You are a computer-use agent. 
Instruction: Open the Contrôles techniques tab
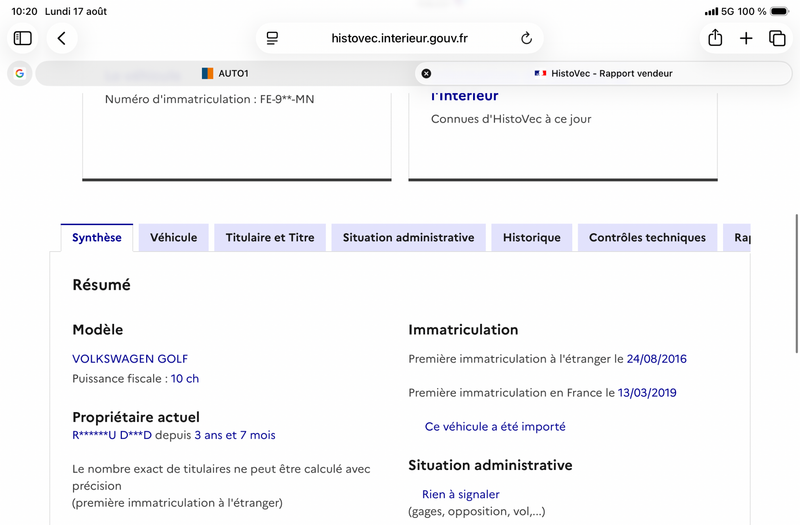647,238
